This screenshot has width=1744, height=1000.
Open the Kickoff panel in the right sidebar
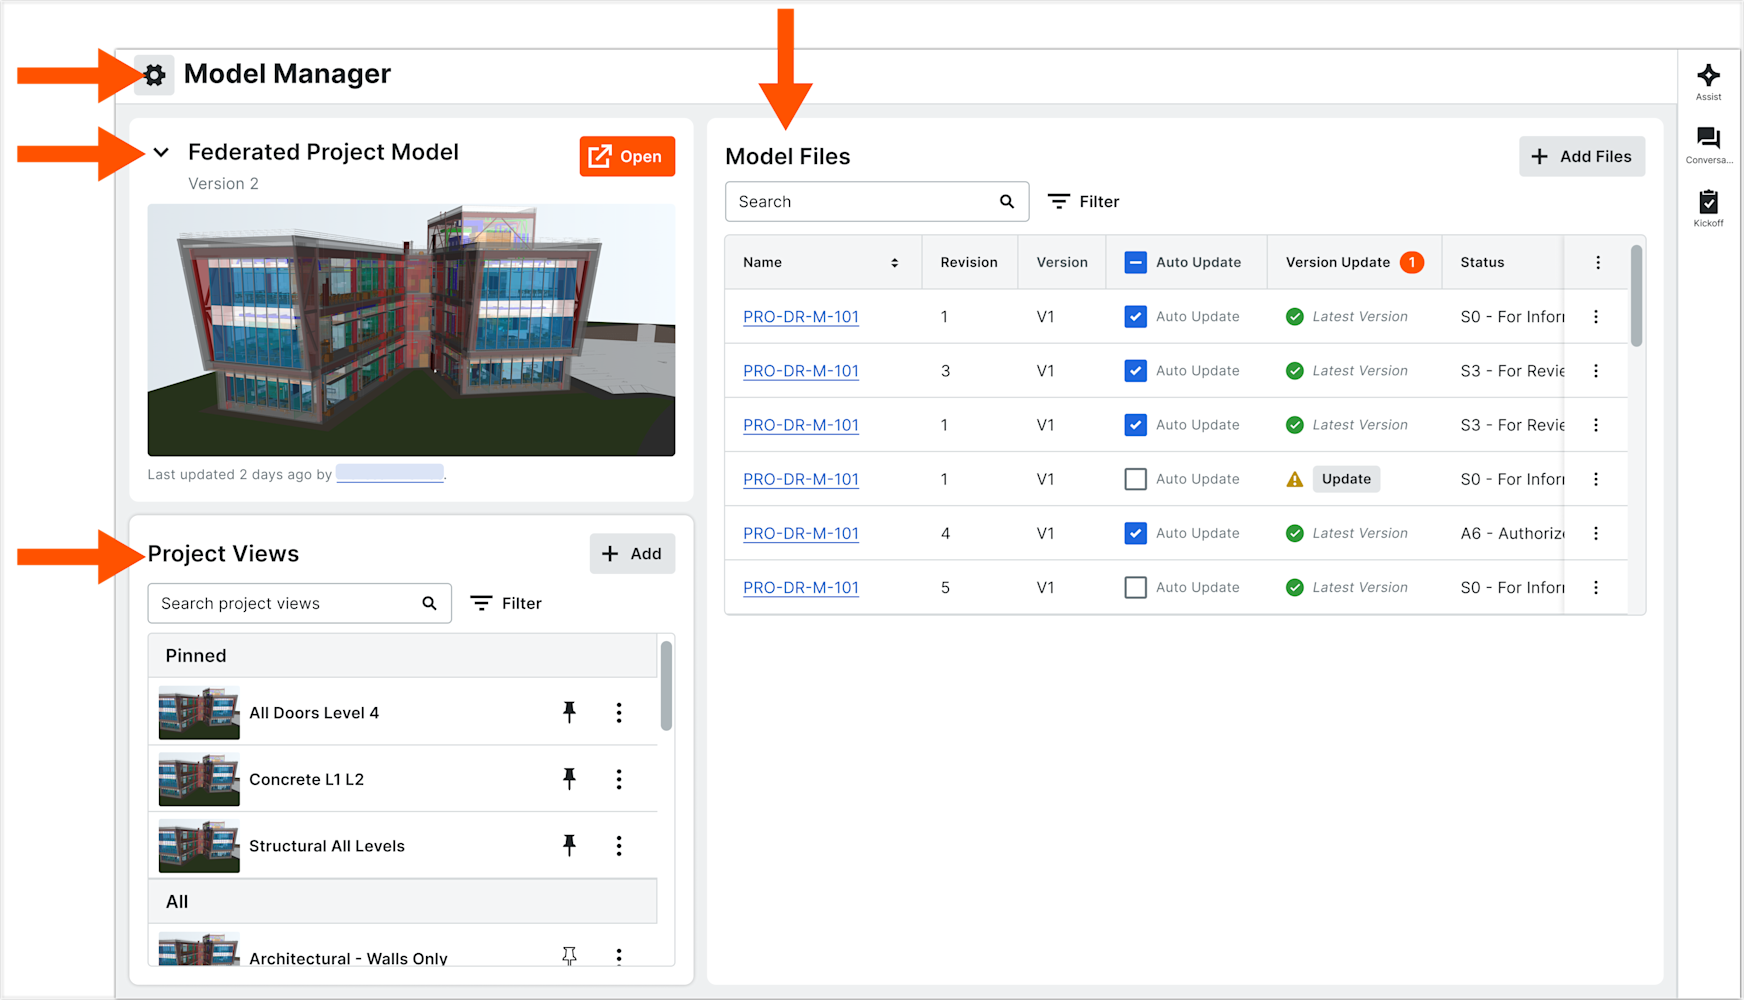1708,203
